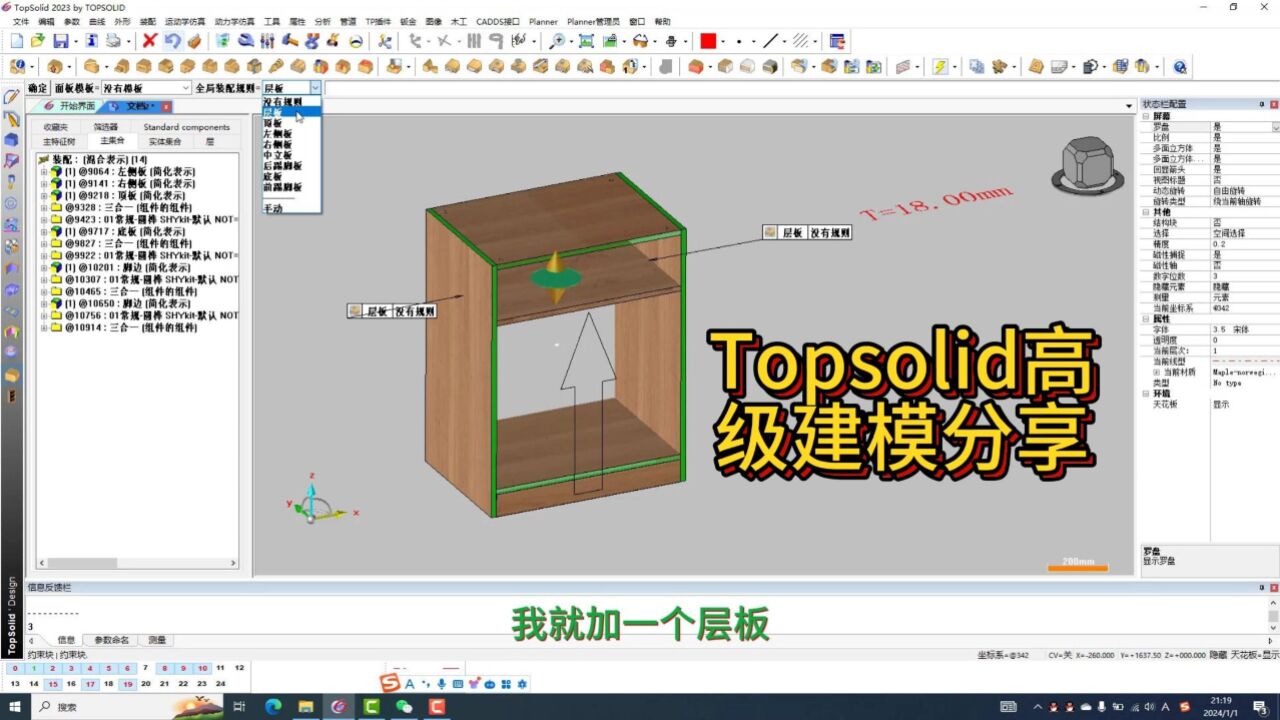1280x720 pixels.
Task: Click the new document icon in toolbar
Action: click(x=18, y=41)
